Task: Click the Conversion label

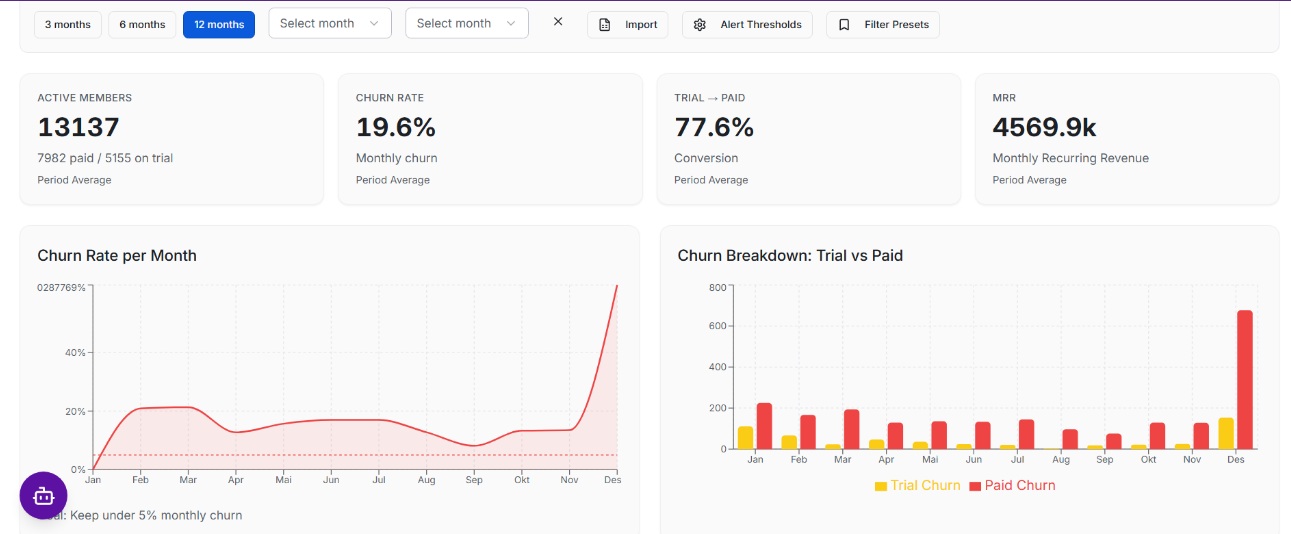Action: click(706, 158)
